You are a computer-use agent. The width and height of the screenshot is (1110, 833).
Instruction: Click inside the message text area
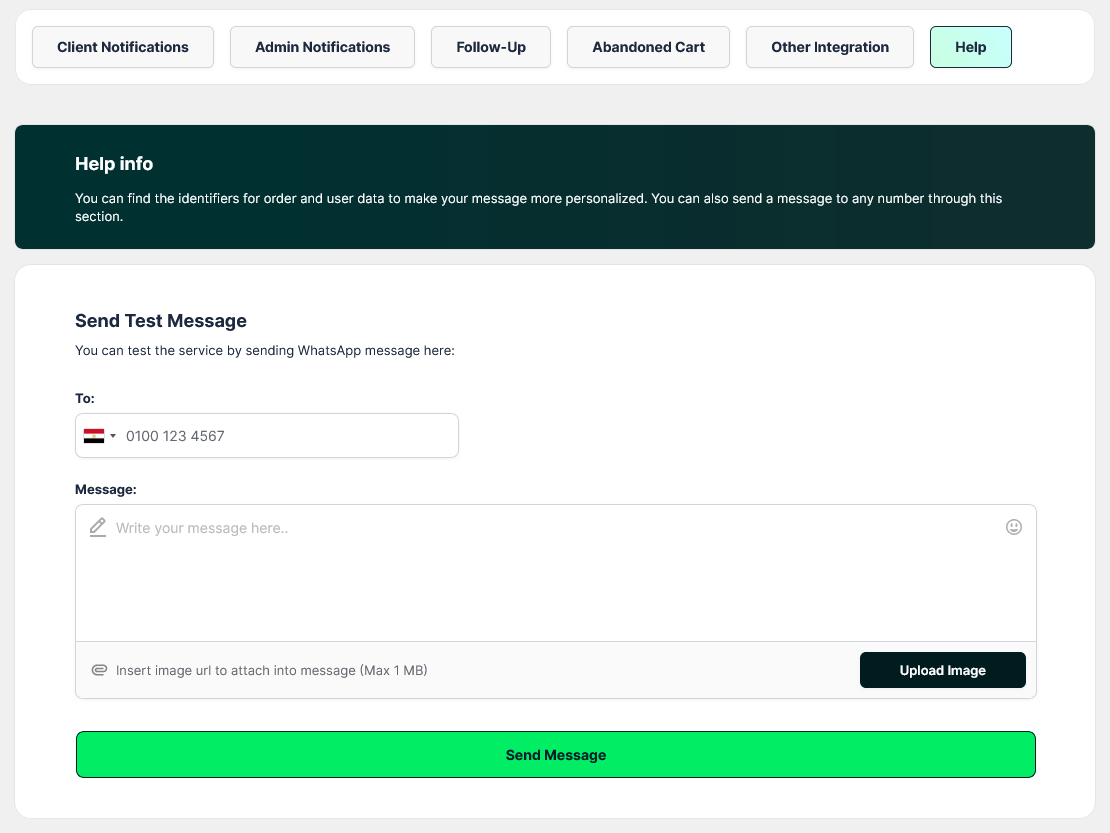click(556, 580)
